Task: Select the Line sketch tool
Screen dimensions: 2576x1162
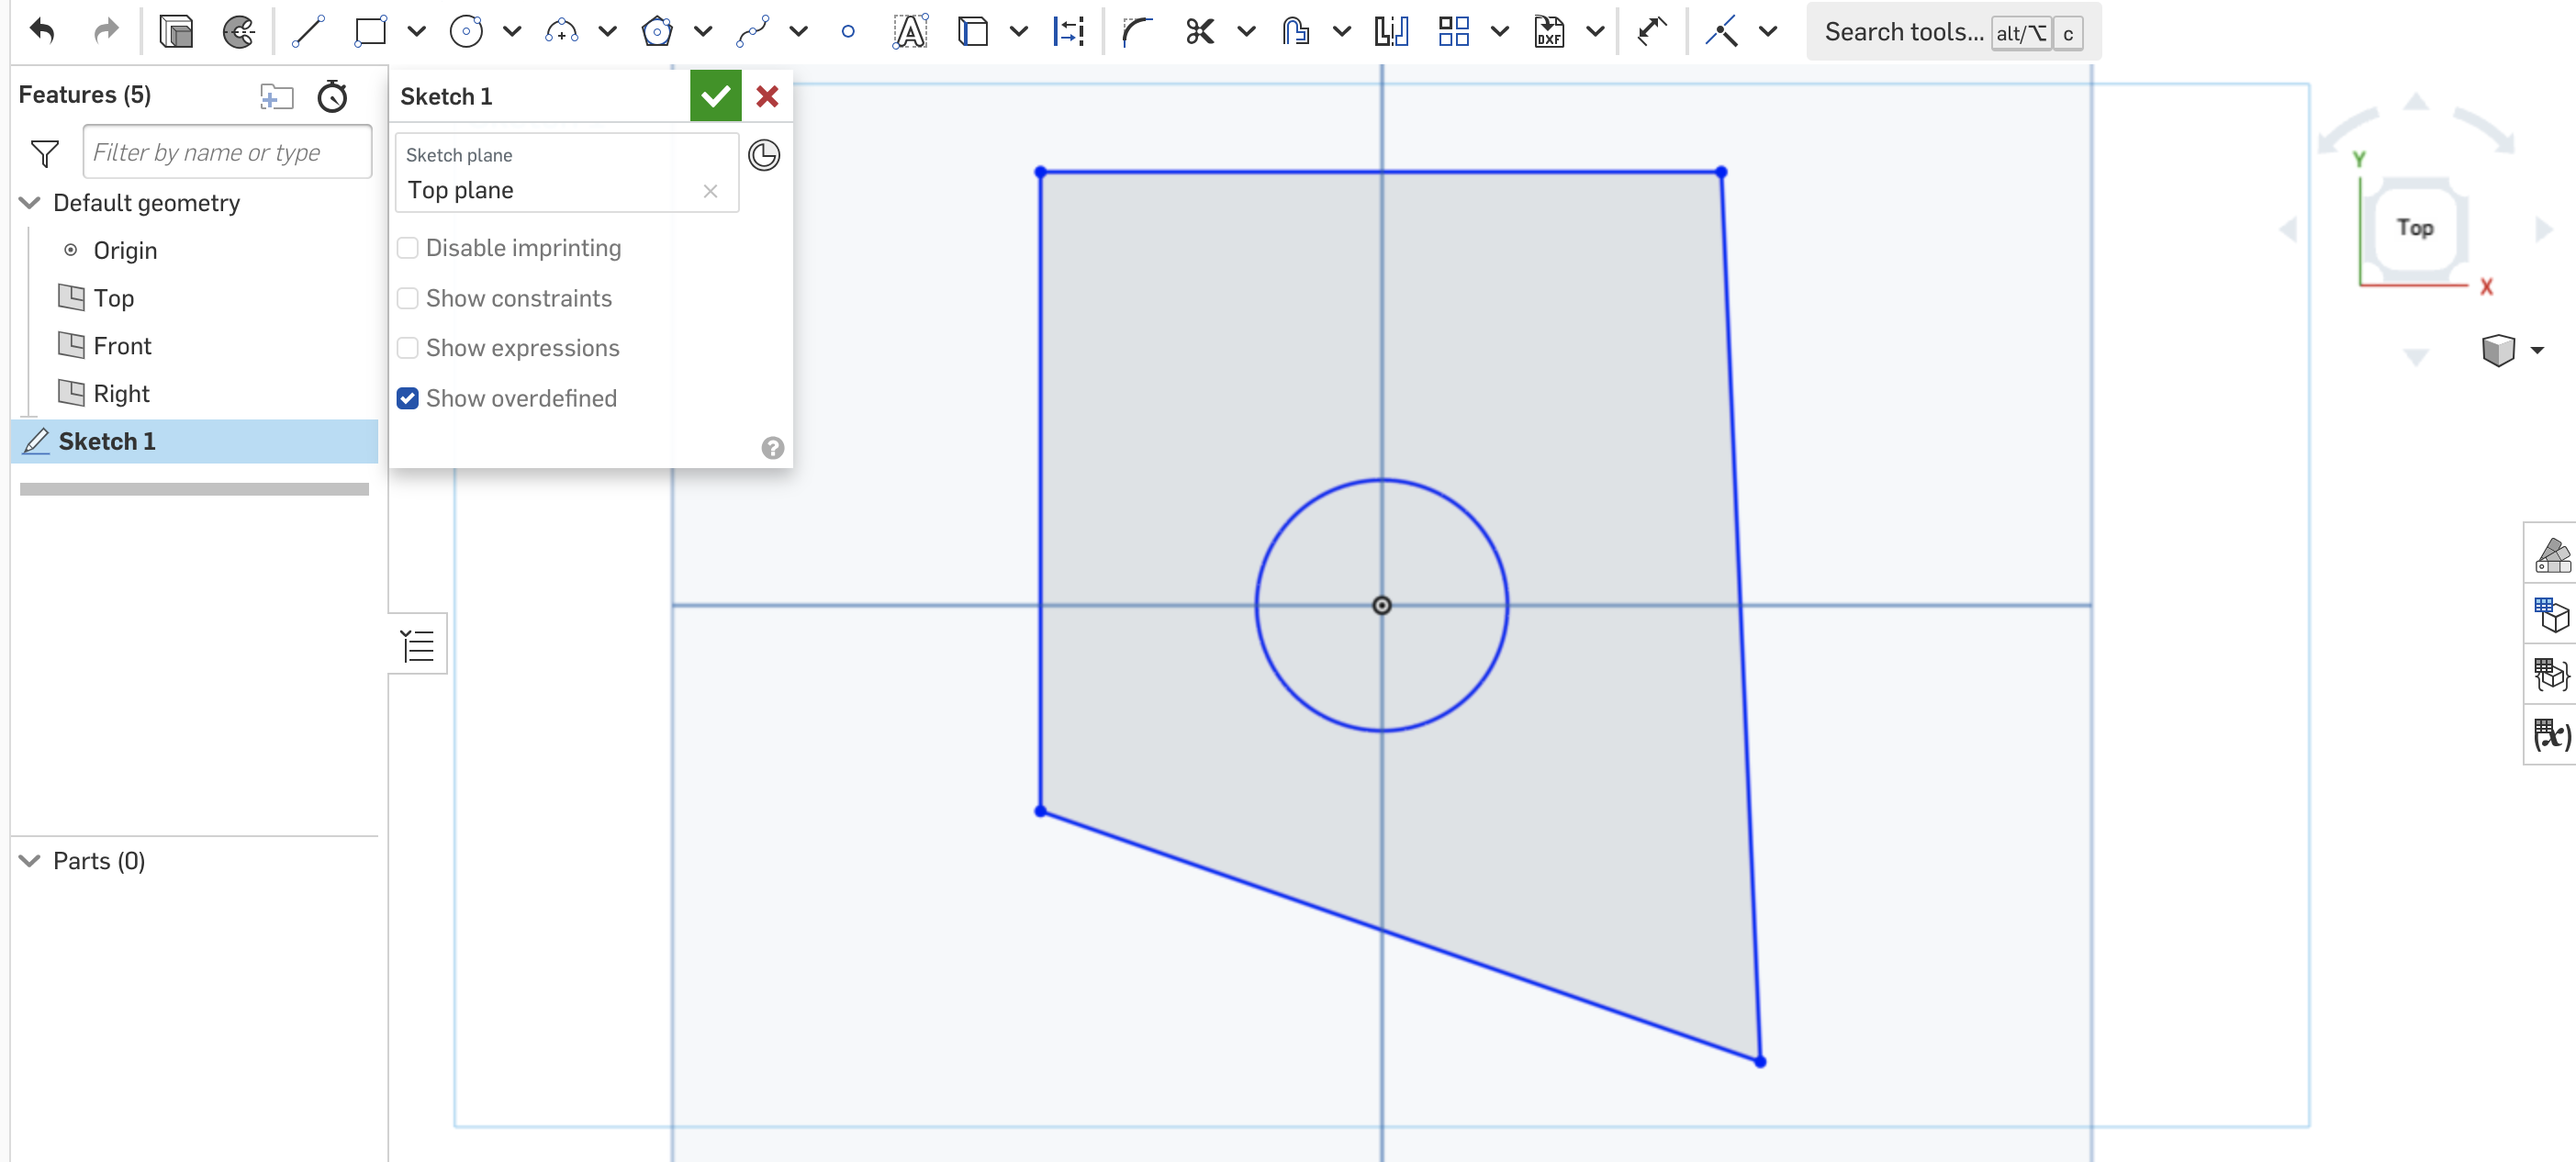Action: click(307, 32)
